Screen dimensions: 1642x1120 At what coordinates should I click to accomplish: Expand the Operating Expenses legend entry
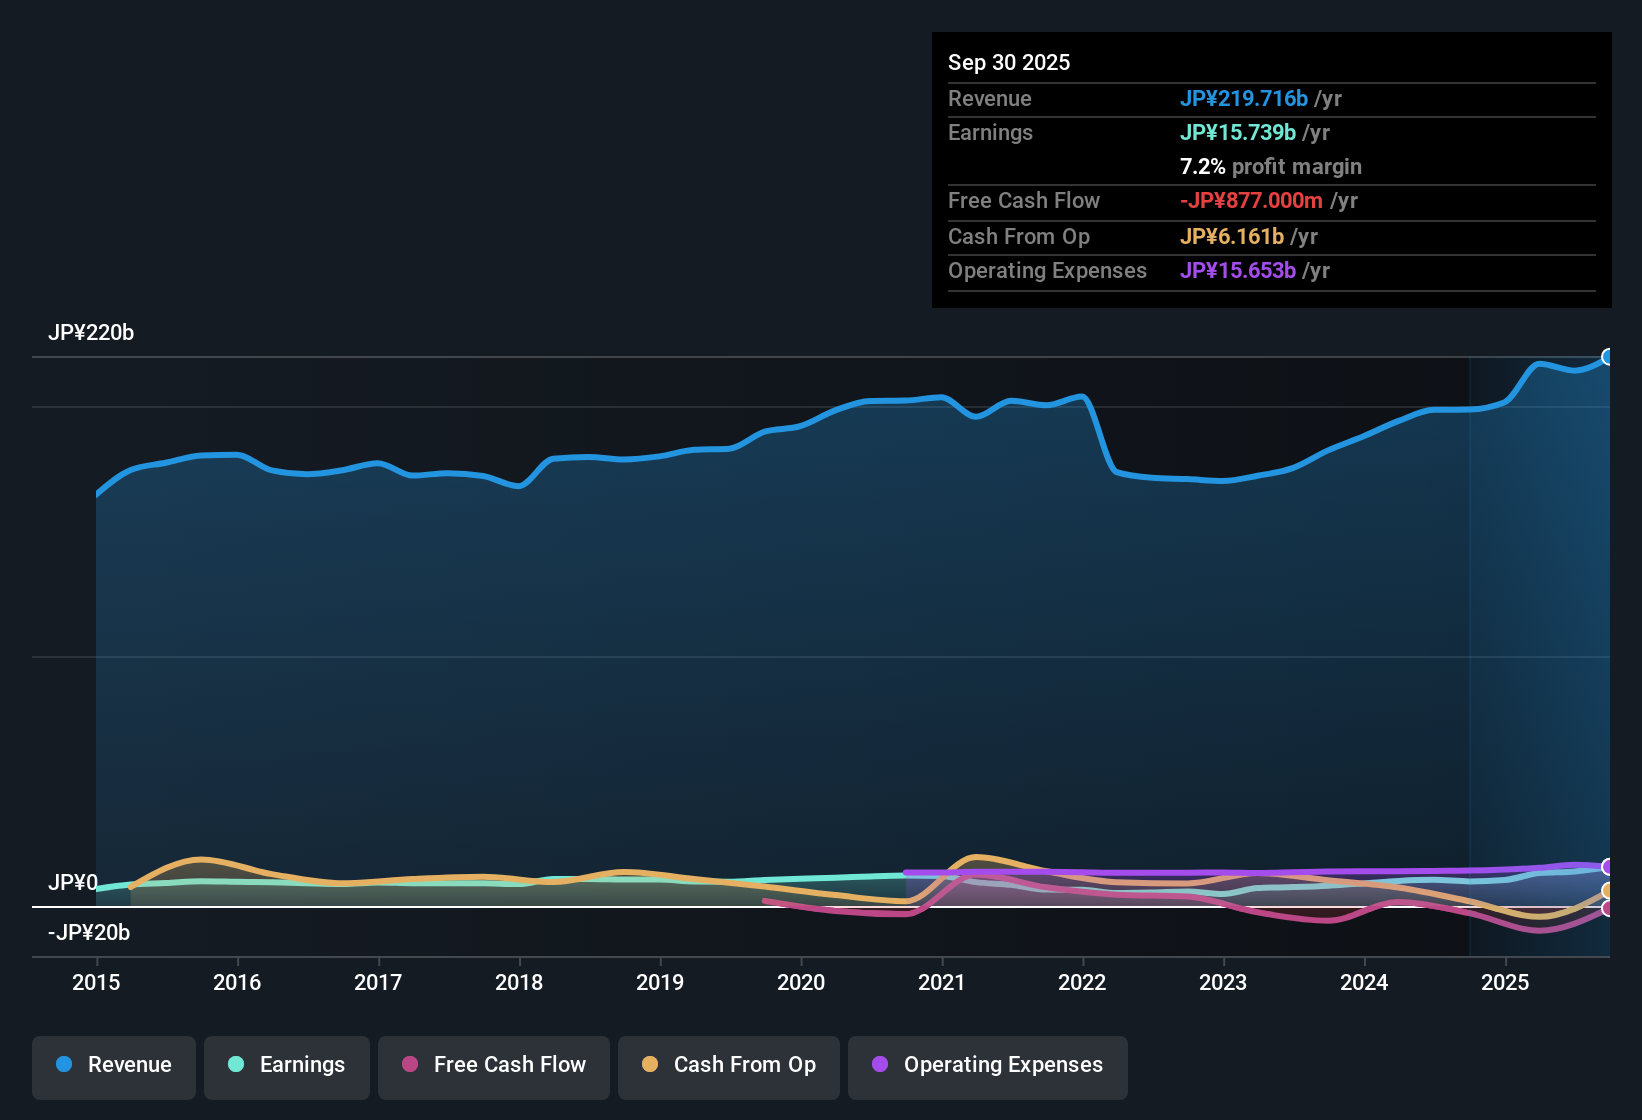pyautogui.click(x=987, y=1065)
